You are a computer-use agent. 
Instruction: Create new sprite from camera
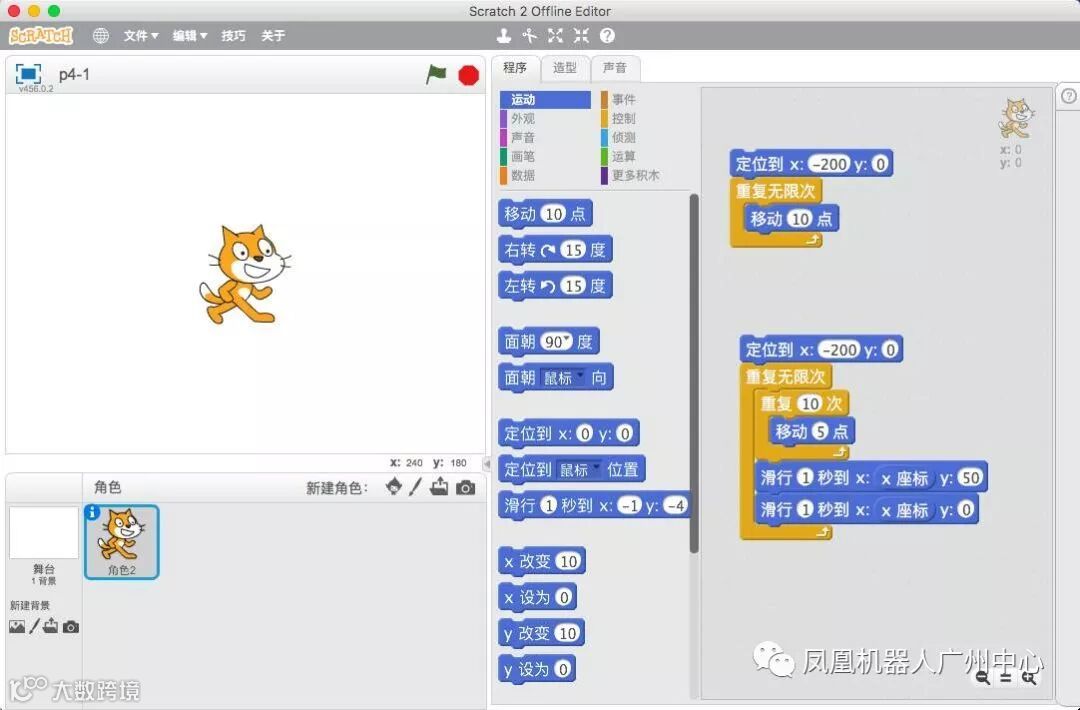(466, 488)
